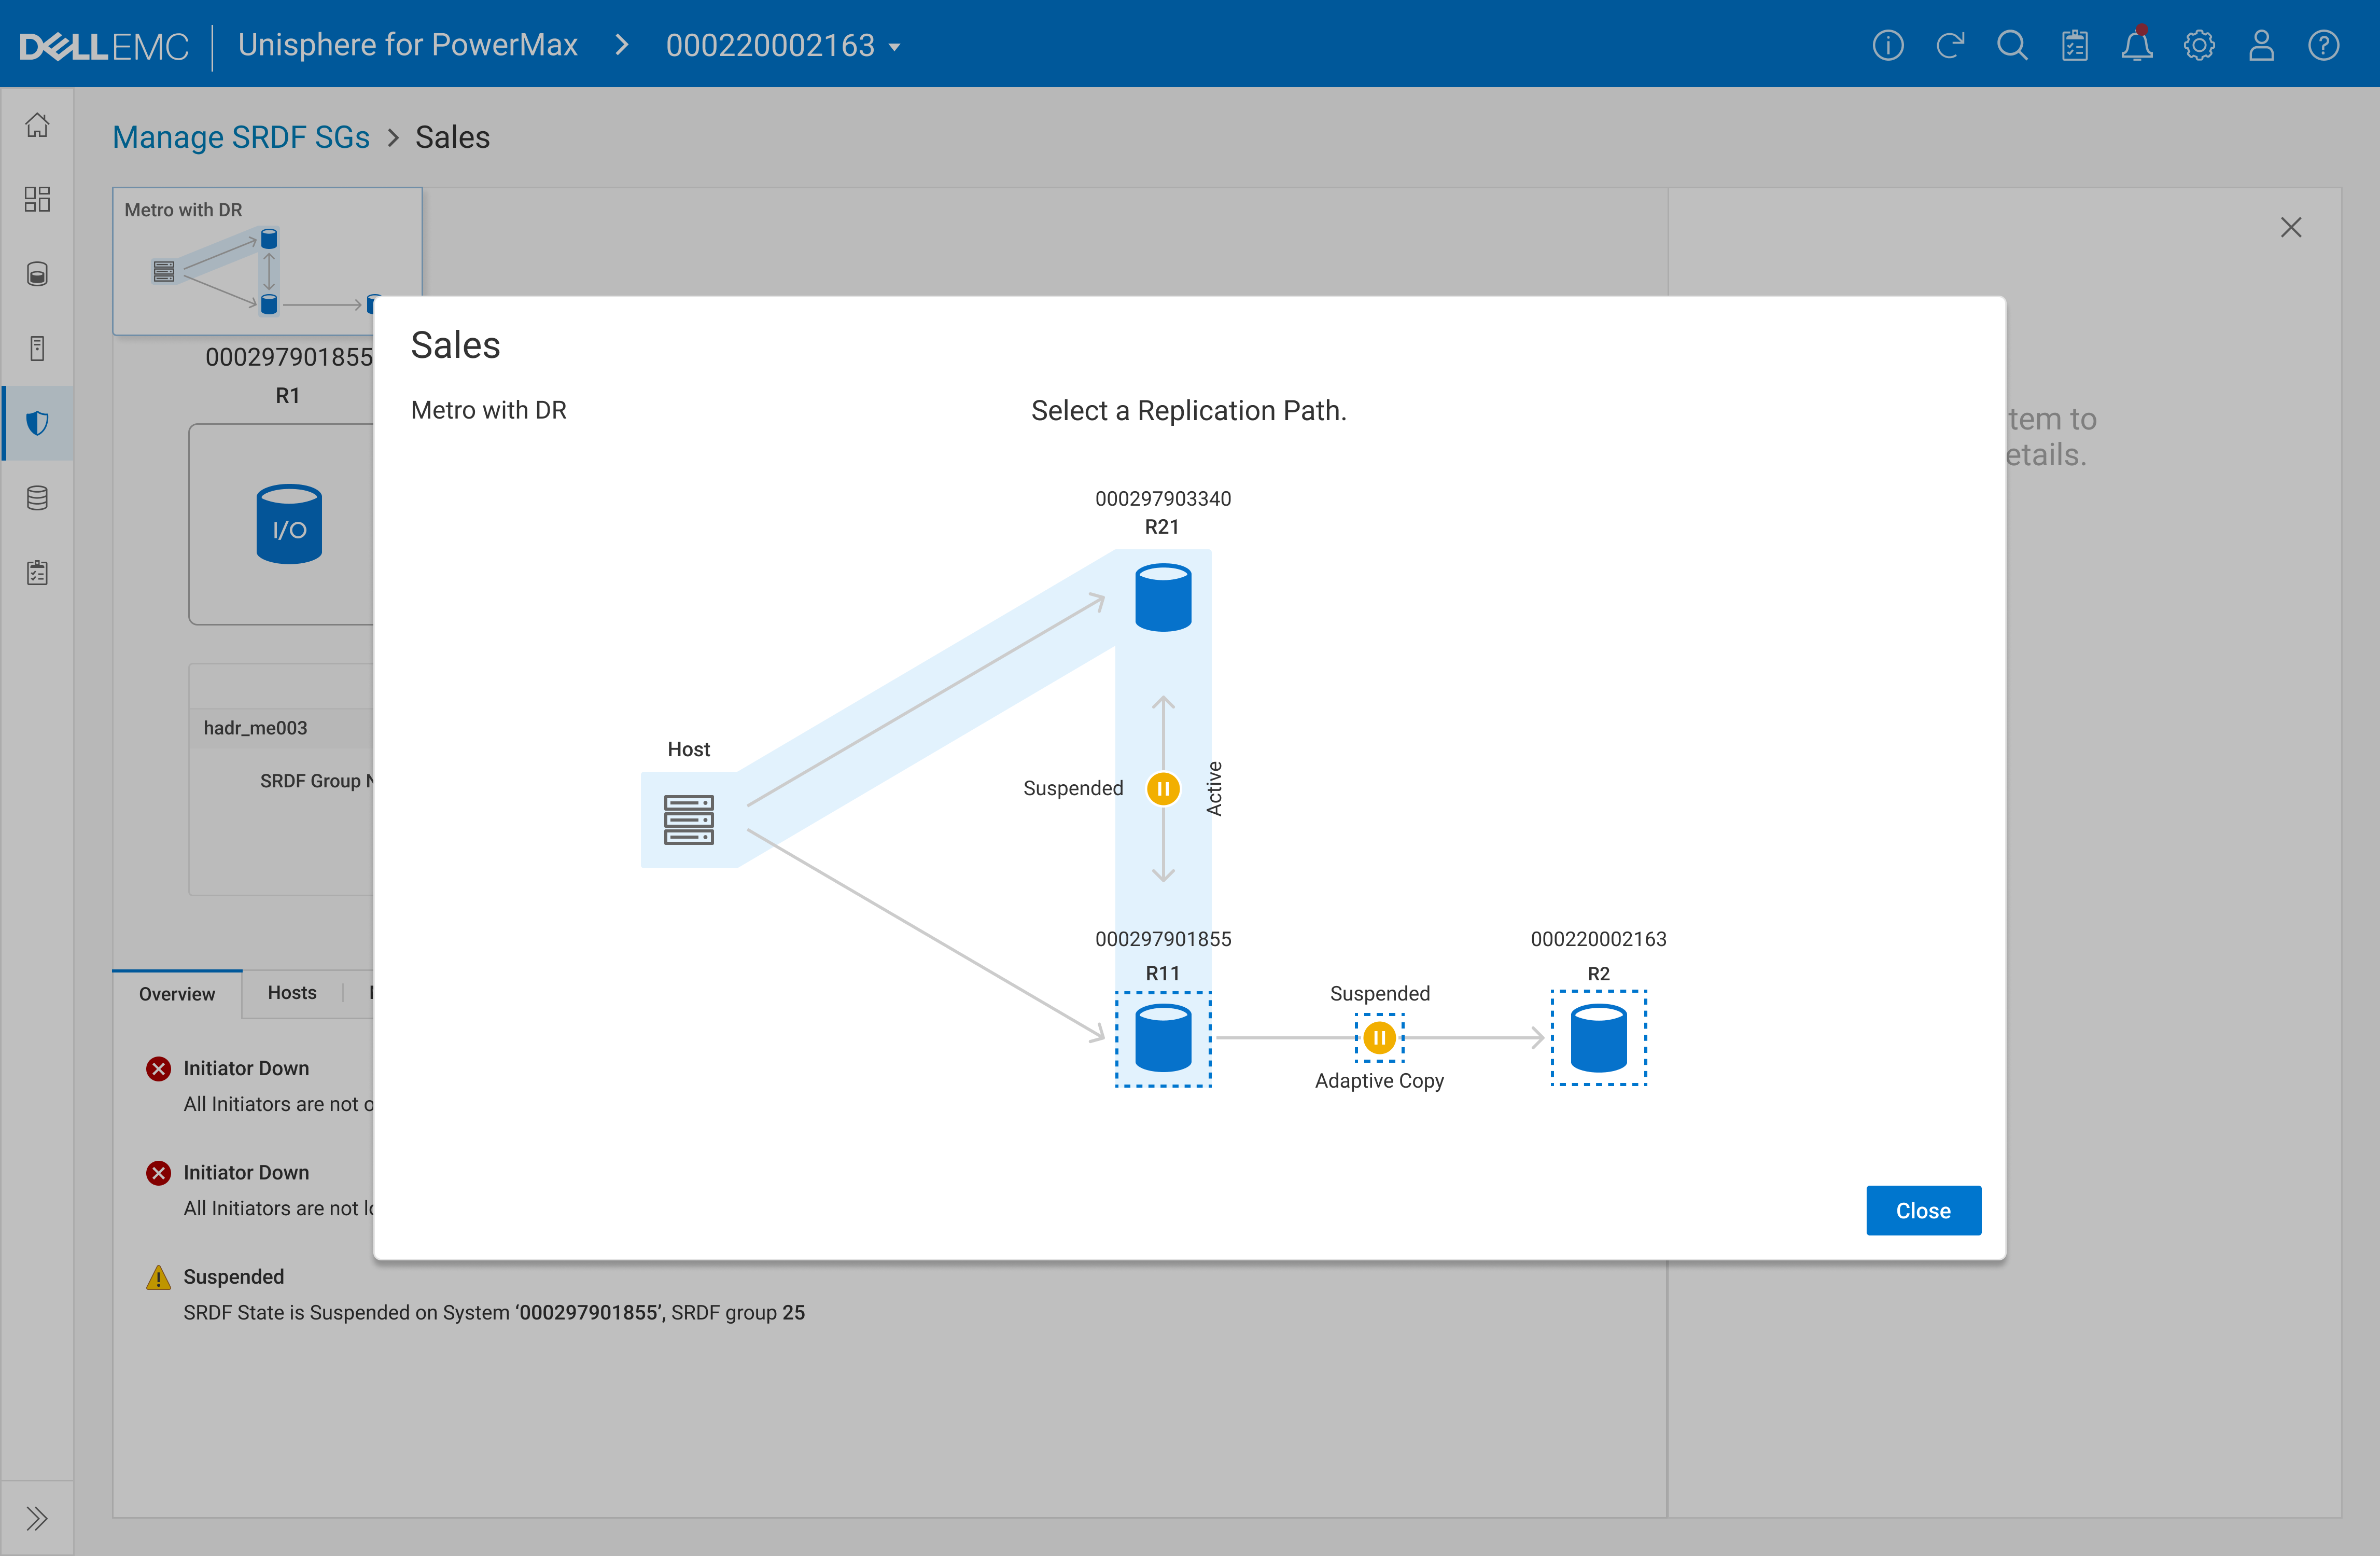Go to the Manage SRDF SGs breadcrumb link

click(x=241, y=137)
